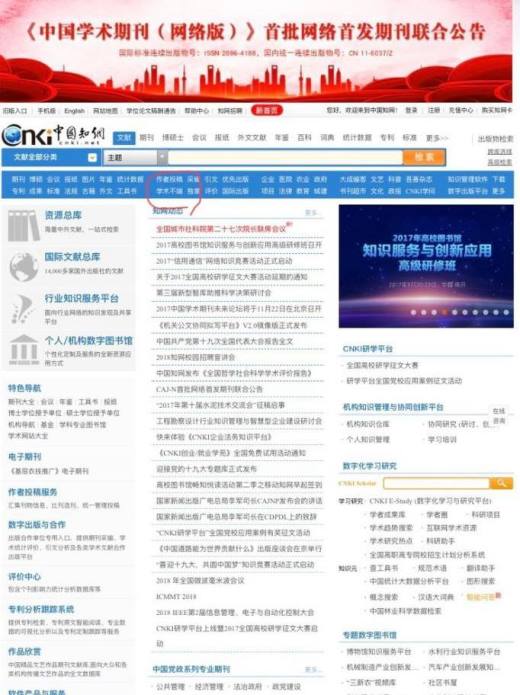
Task: Open 期刊大全 under 特色导航
Action: 22,402
